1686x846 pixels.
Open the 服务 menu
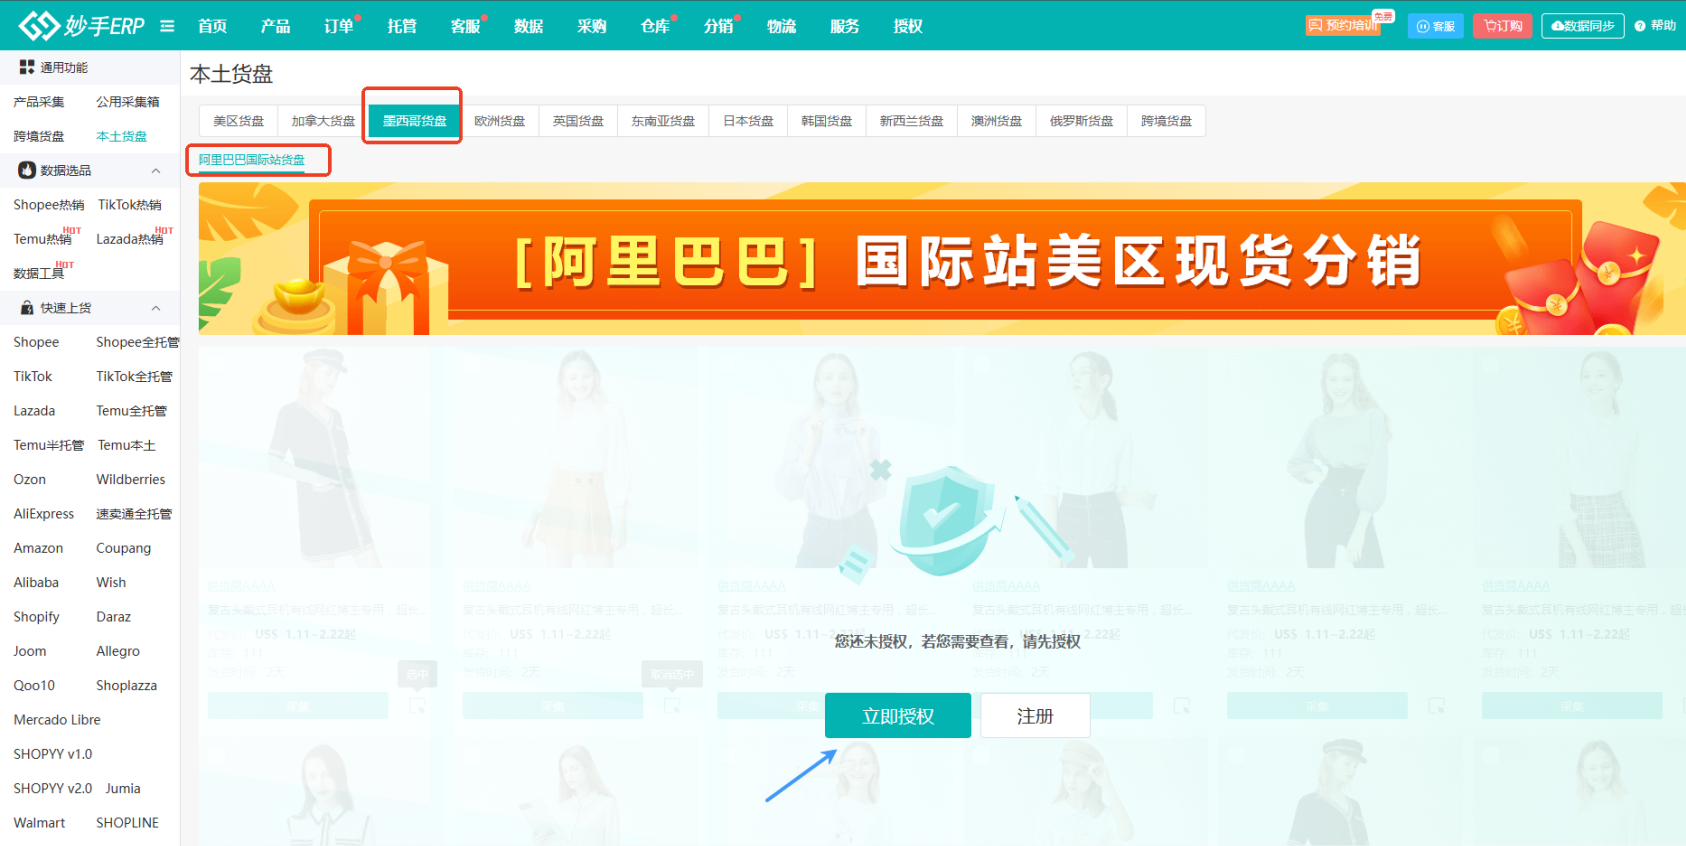[x=845, y=26]
